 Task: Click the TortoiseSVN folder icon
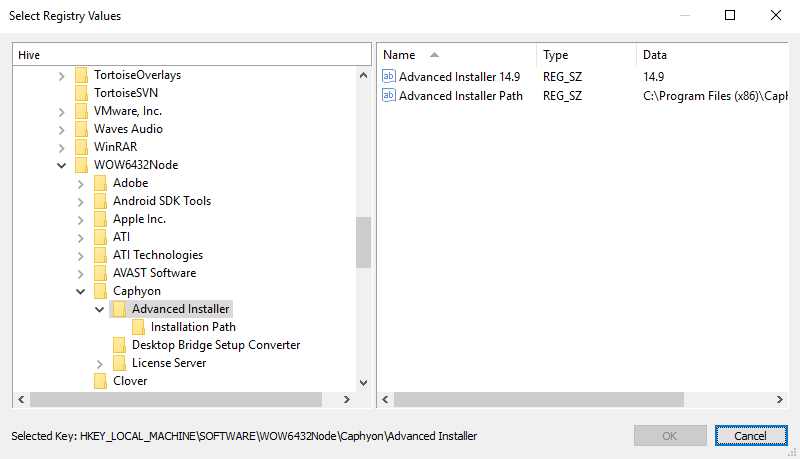click(x=81, y=93)
